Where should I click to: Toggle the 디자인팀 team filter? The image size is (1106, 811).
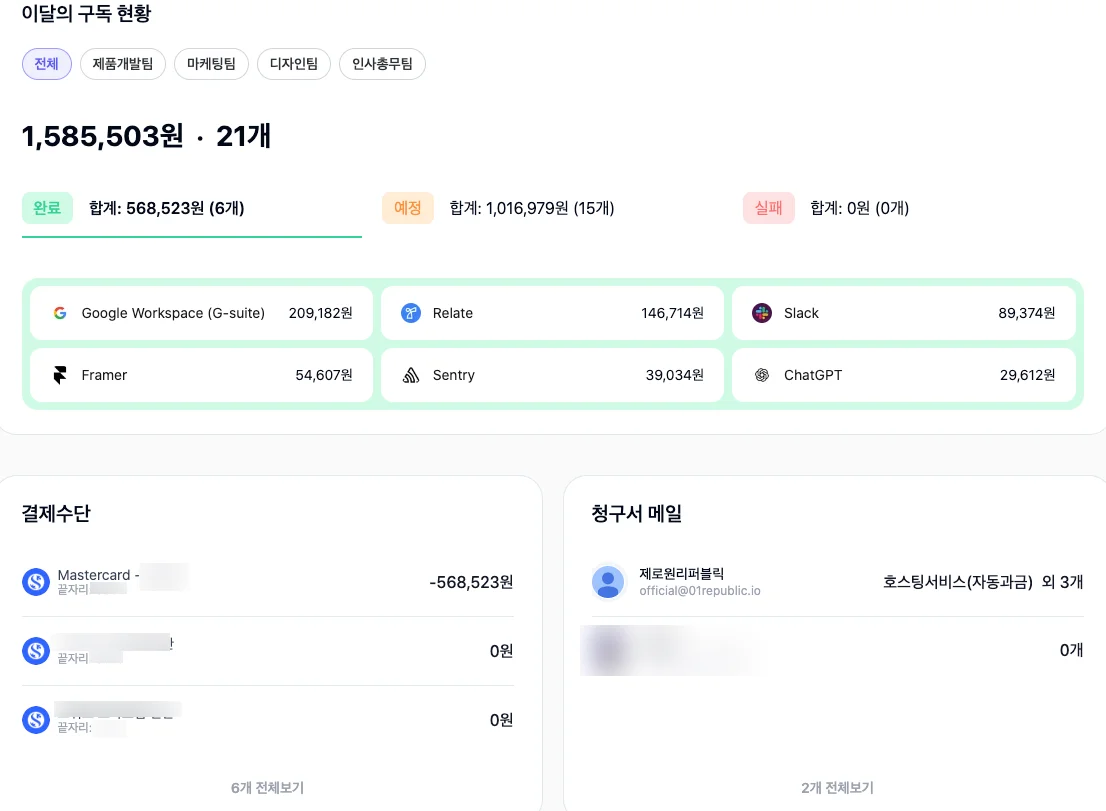coord(293,63)
